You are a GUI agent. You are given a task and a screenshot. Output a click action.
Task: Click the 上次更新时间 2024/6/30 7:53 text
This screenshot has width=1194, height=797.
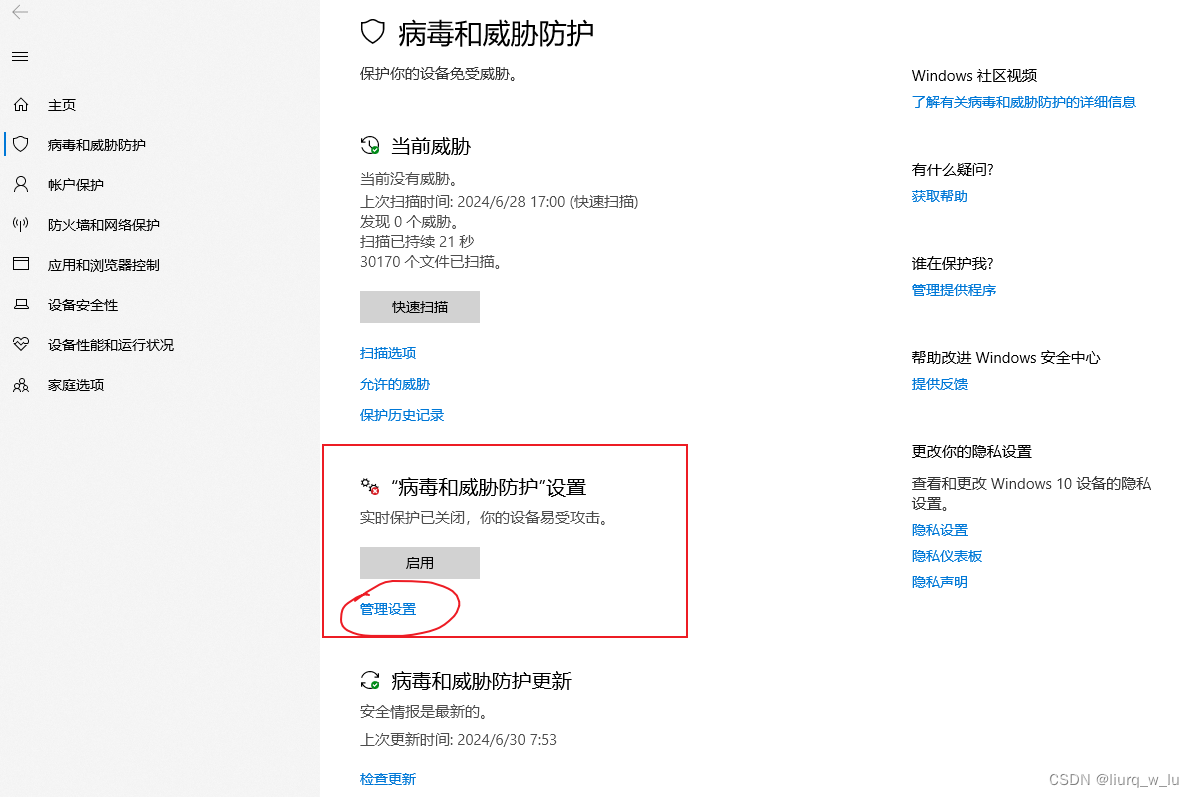click(458, 740)
